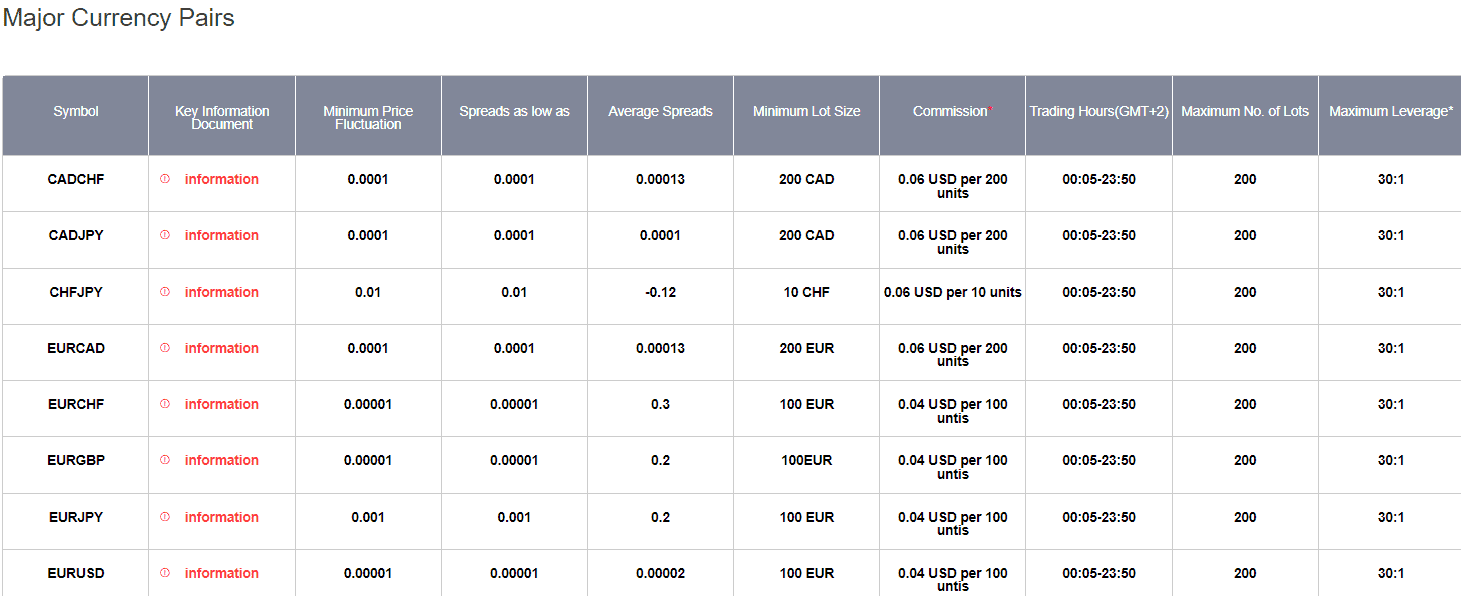Viewport: 1461px width, 596px height.
Task: Click the Key Information Document column header
Action: coord(222,115)
